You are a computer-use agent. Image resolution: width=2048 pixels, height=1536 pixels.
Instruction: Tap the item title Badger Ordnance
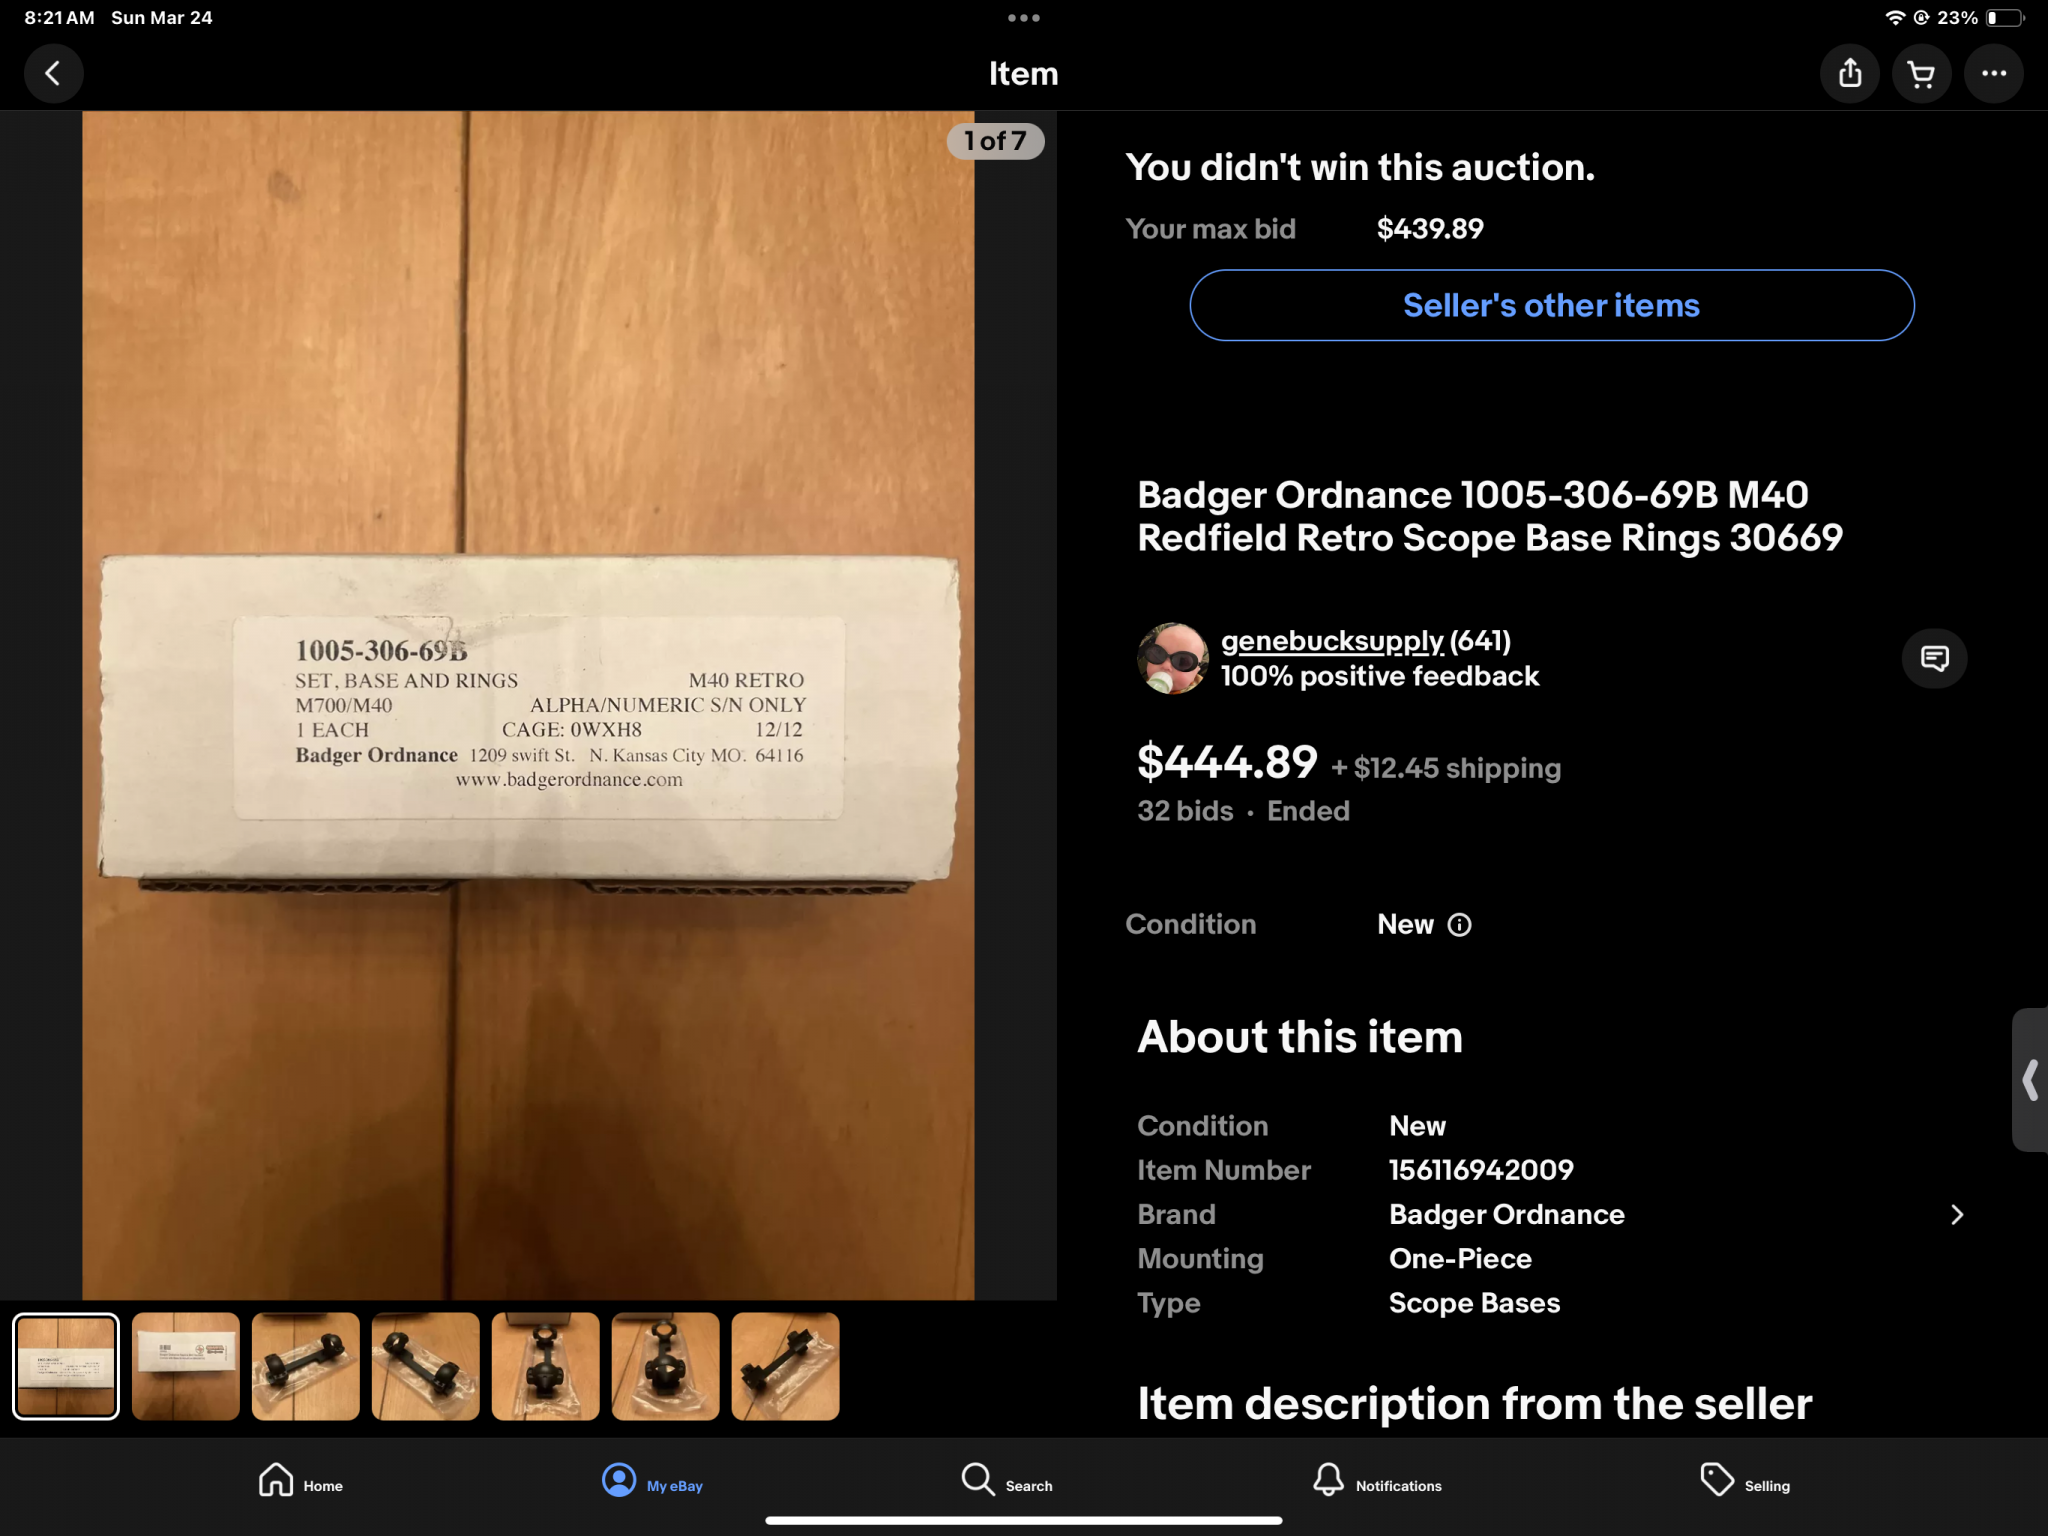1490,516
